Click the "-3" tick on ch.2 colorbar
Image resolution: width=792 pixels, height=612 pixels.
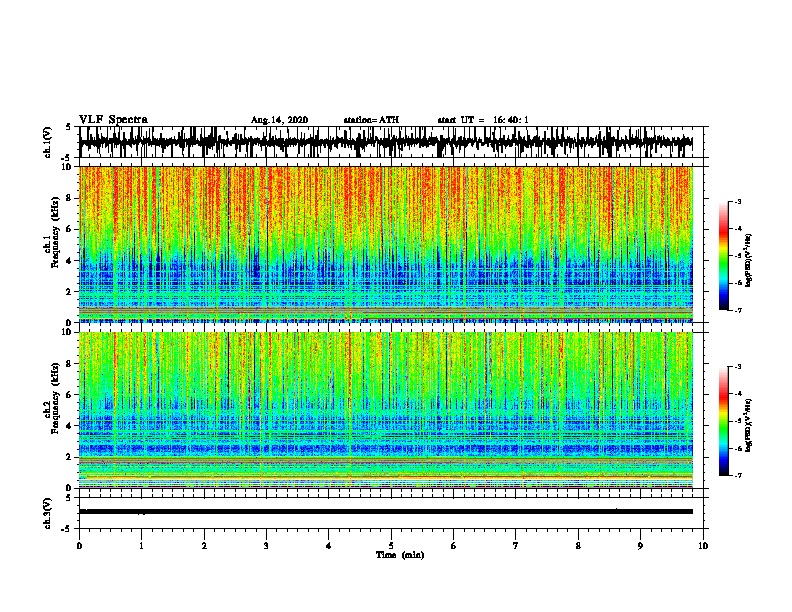pyautogui.click(x=738, y=367)
